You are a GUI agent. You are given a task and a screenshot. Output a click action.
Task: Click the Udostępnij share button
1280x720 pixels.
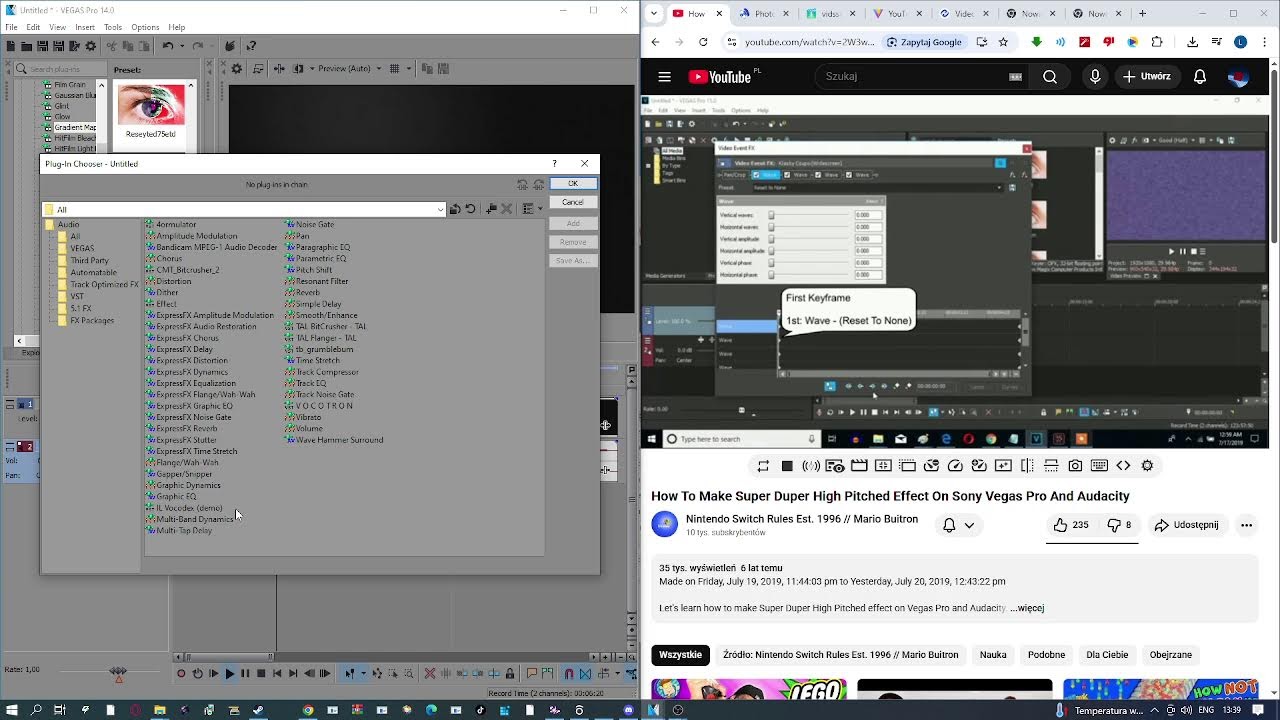[x=1186, y=525]
